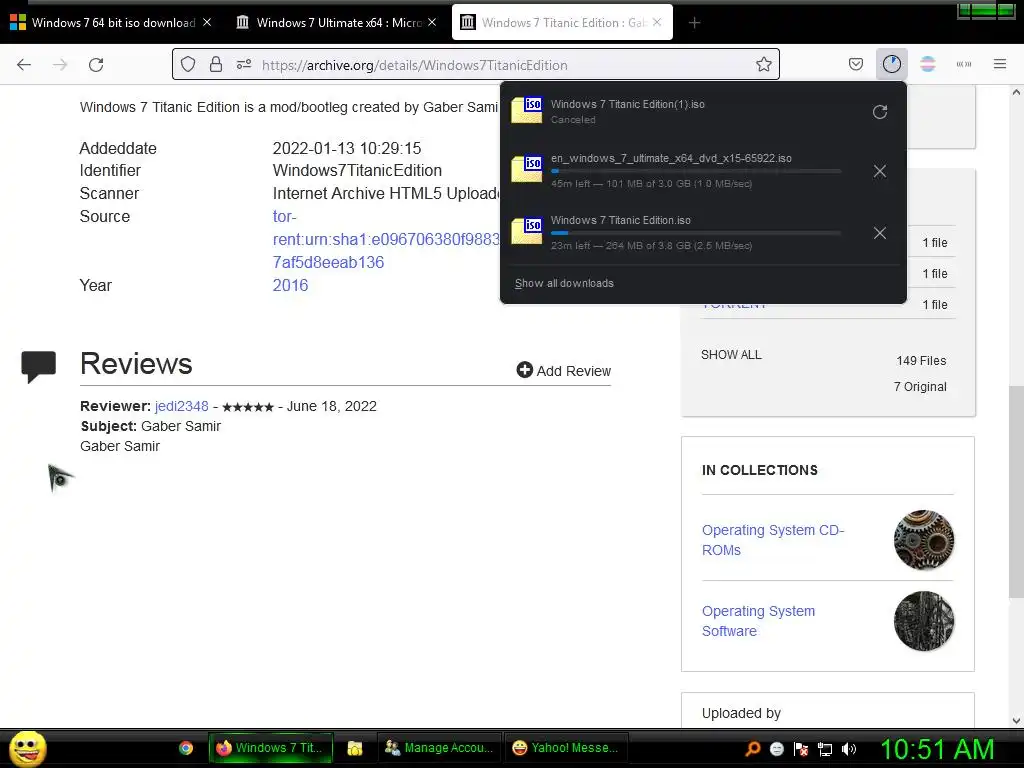
Task: Click the network tray icon
Action: pos(825,749)
